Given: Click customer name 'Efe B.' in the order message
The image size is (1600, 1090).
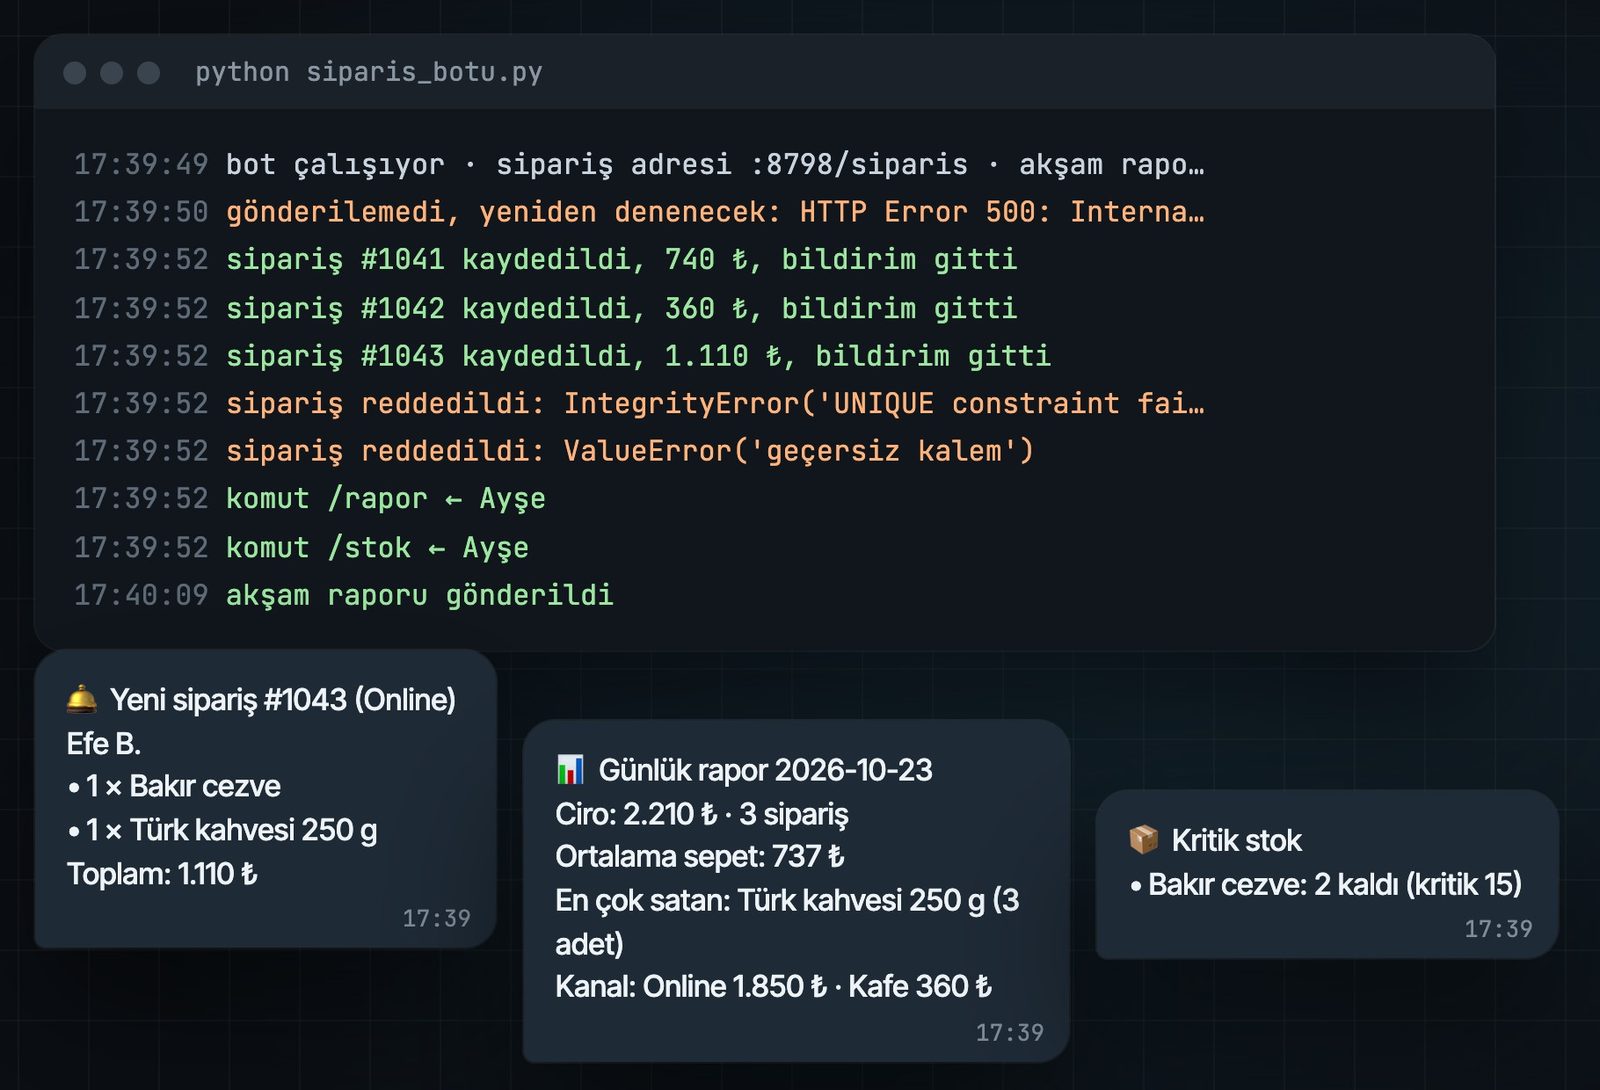Looking at the screenshot, I should (x=104, y=744).
